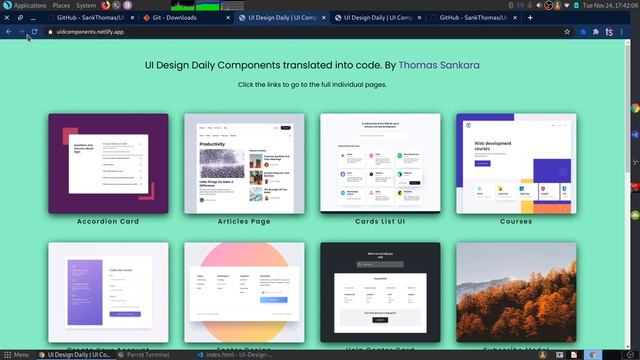Close the Git - Downloads tab

[x=228, y=18]
